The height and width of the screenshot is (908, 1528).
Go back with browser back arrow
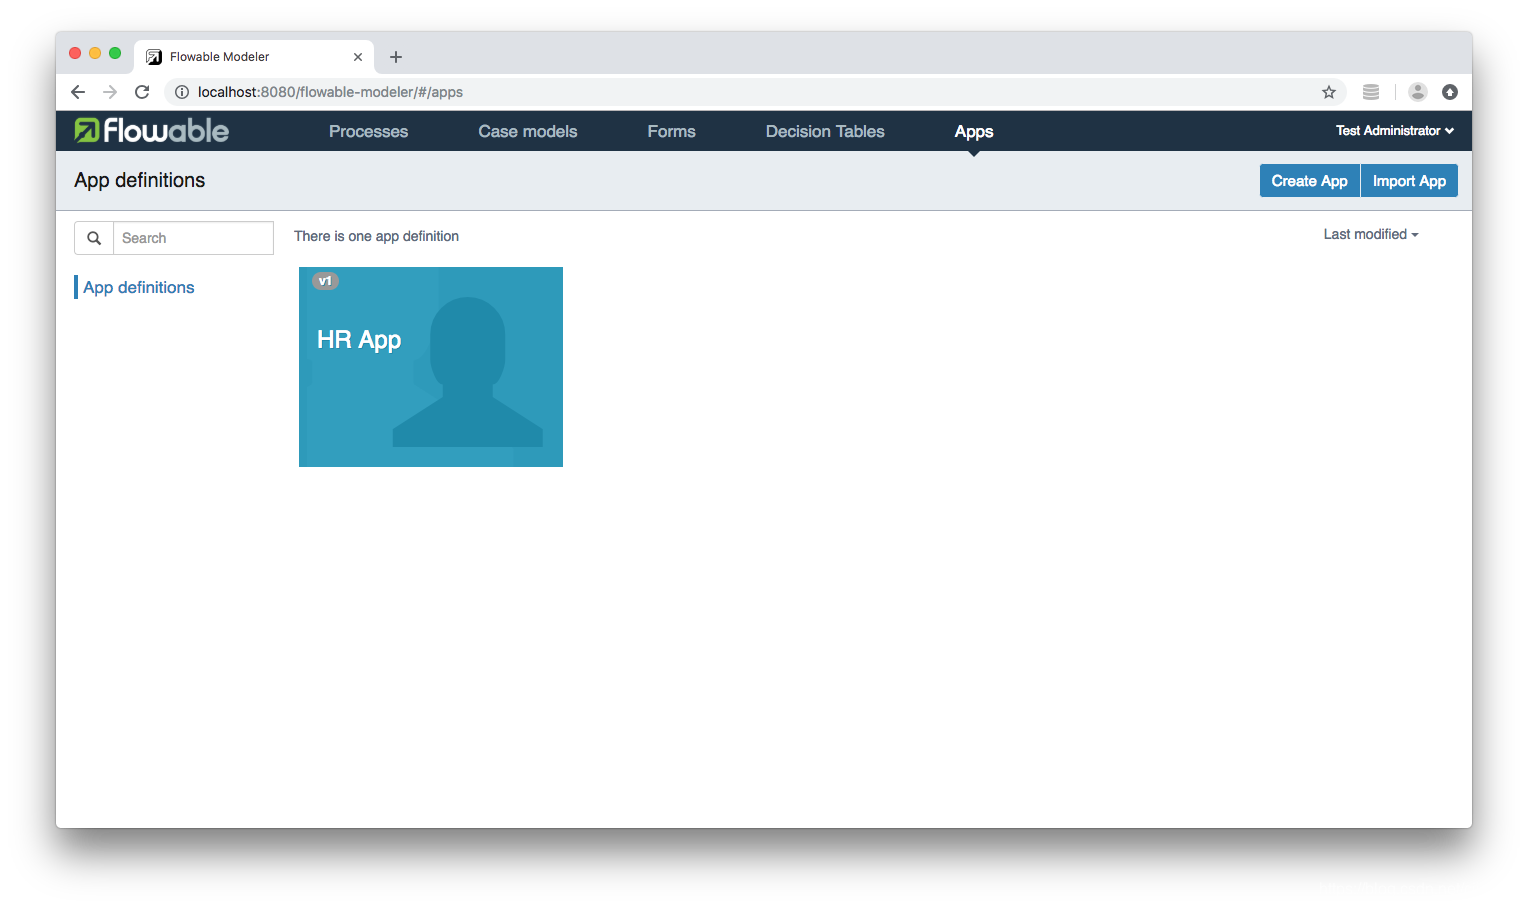pos(78,92)
